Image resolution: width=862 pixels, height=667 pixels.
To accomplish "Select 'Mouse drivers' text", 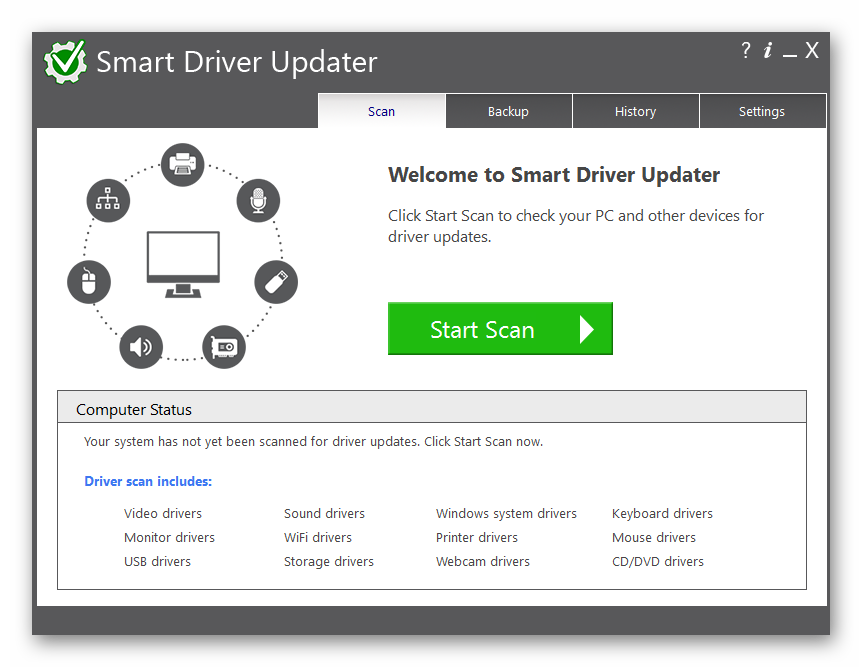I will click(654, 537).
